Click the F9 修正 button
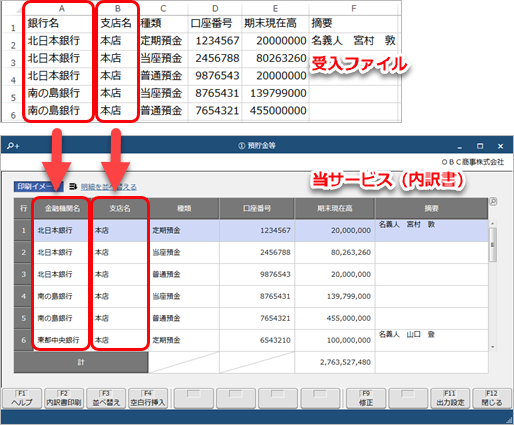The image size is (514, 425). (x=366, y=398)
